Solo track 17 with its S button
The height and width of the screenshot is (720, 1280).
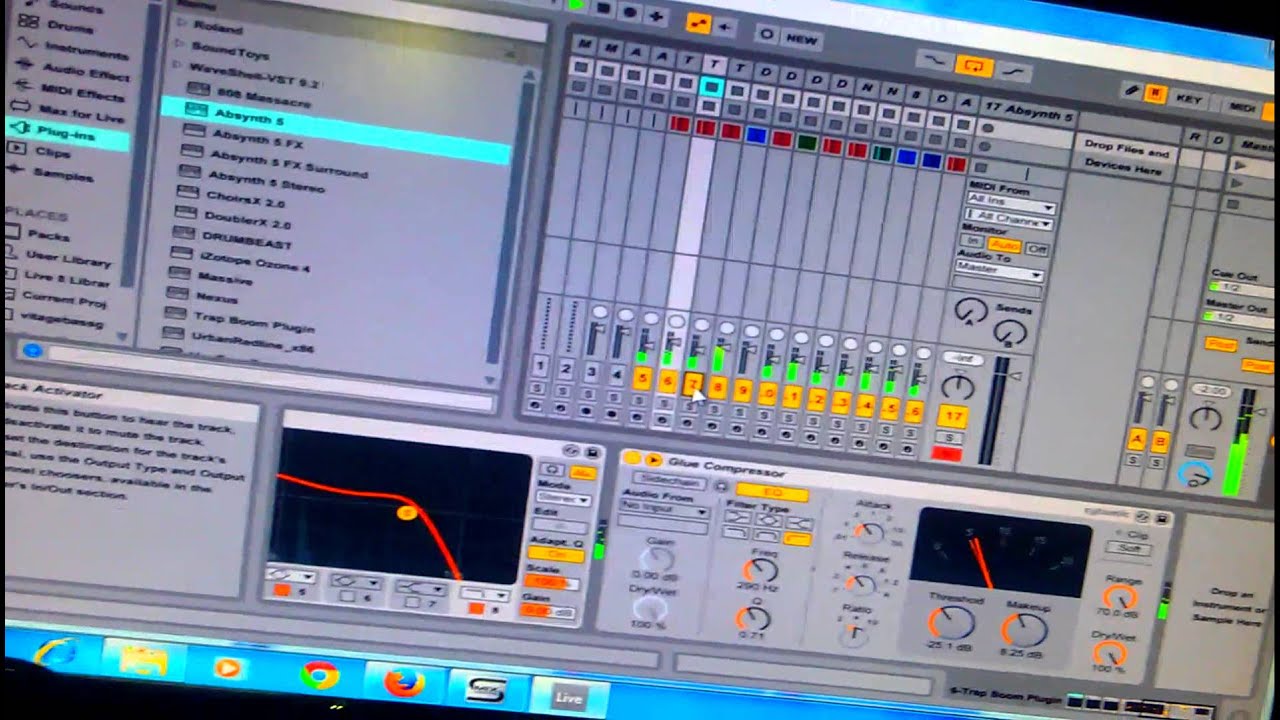click(x=947, y=438)
